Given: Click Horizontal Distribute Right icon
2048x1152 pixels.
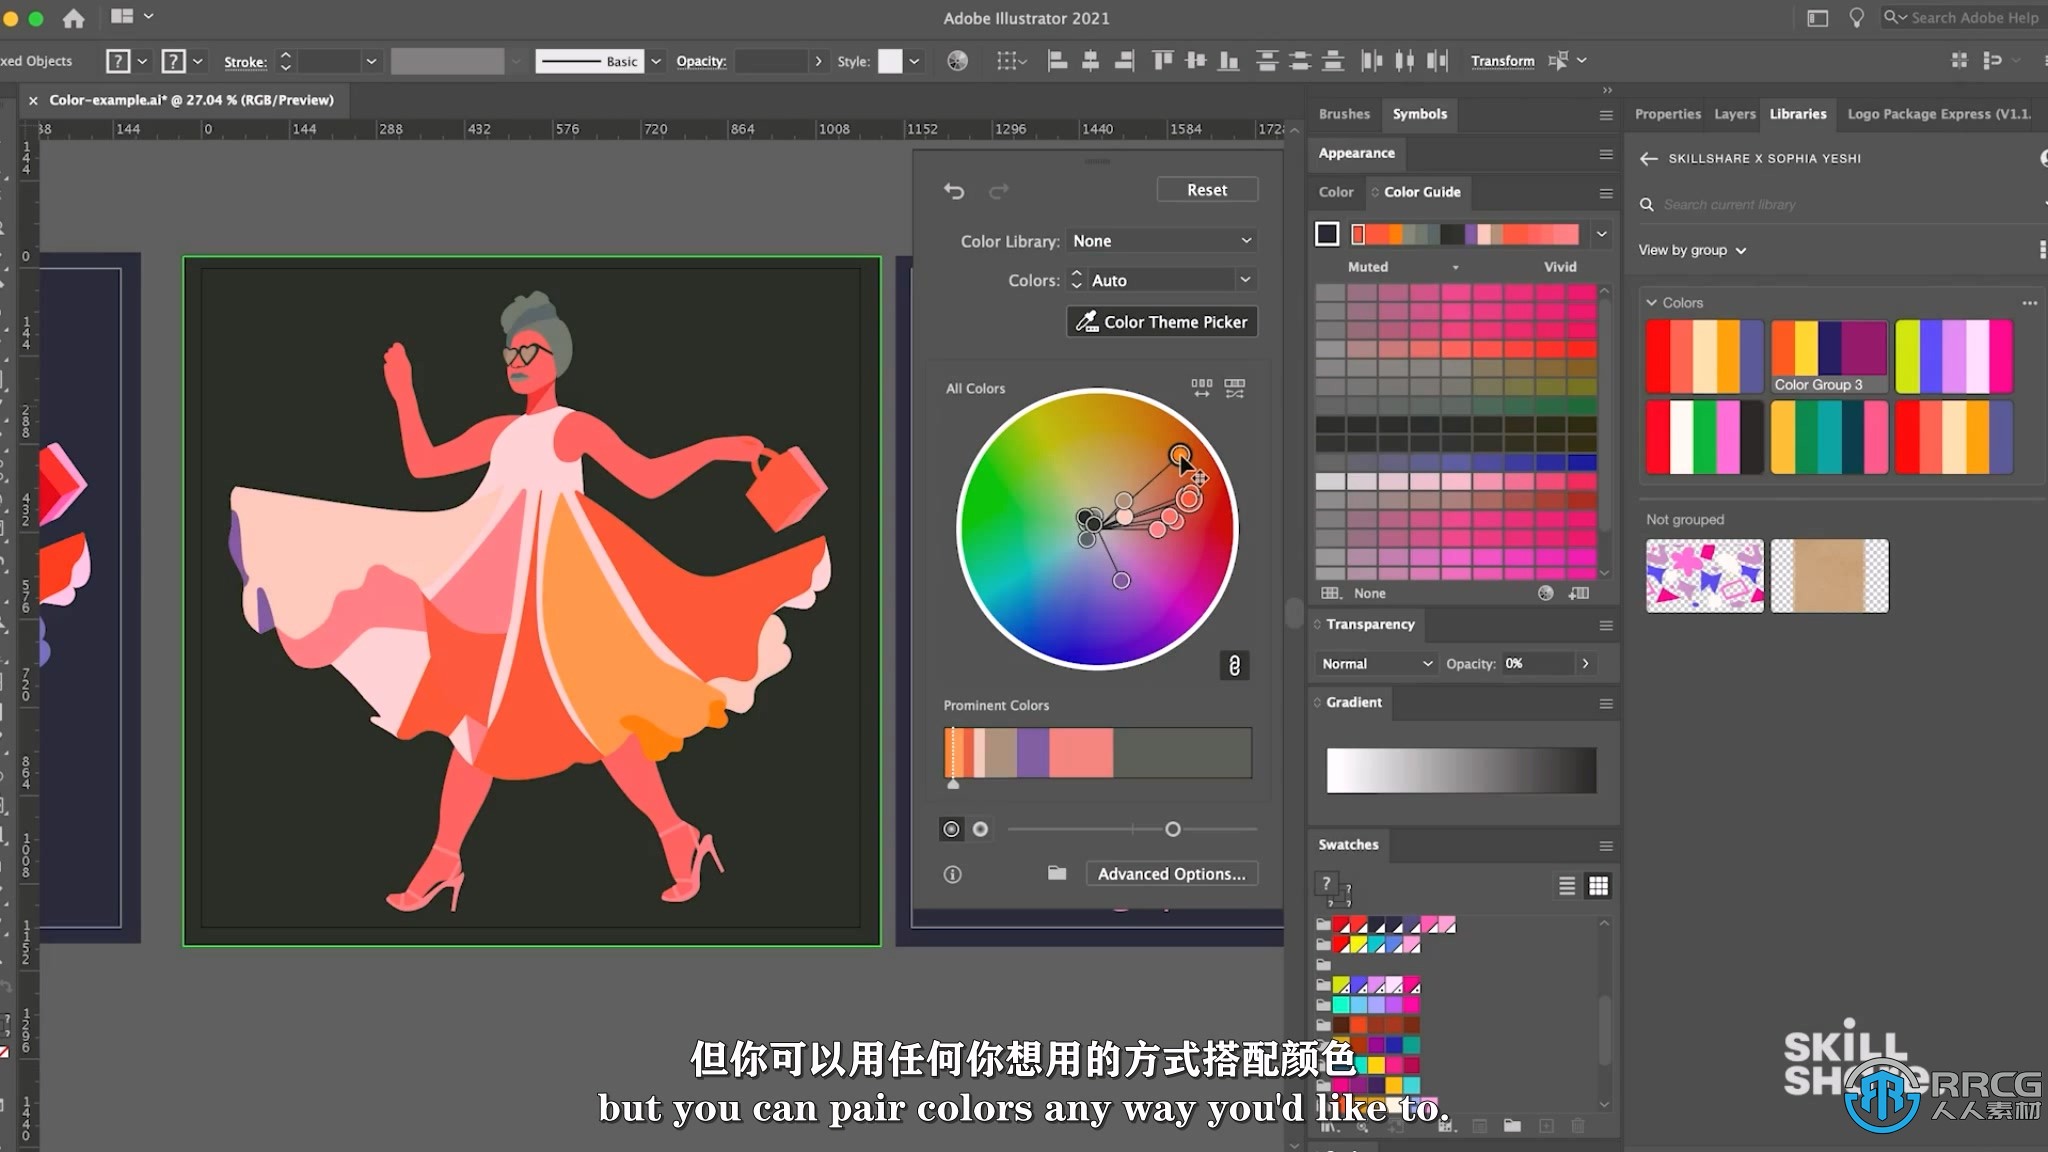Looking at the screenshot, I should [x=1437, y=61].
